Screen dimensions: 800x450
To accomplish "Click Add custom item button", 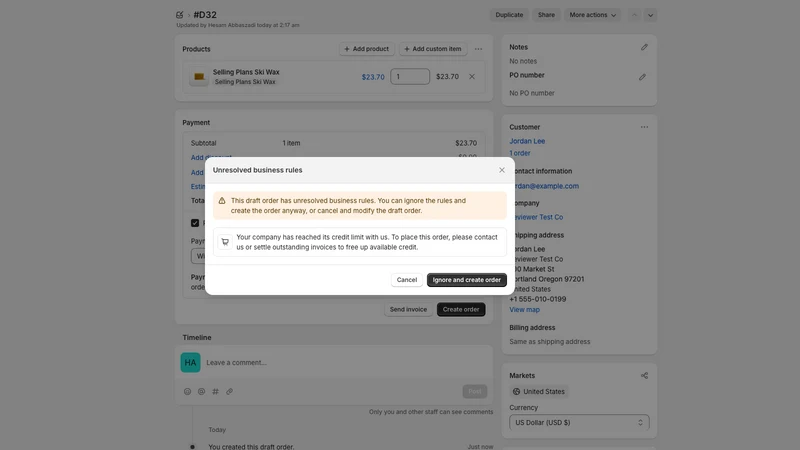I will tap(433, 49).
